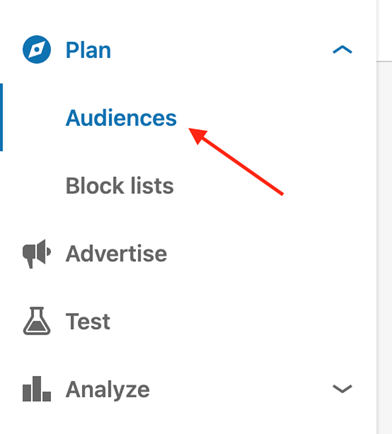Collapse the Plan section with its chevron
This screenshot has height=434, width=392.
click(342, 50)
